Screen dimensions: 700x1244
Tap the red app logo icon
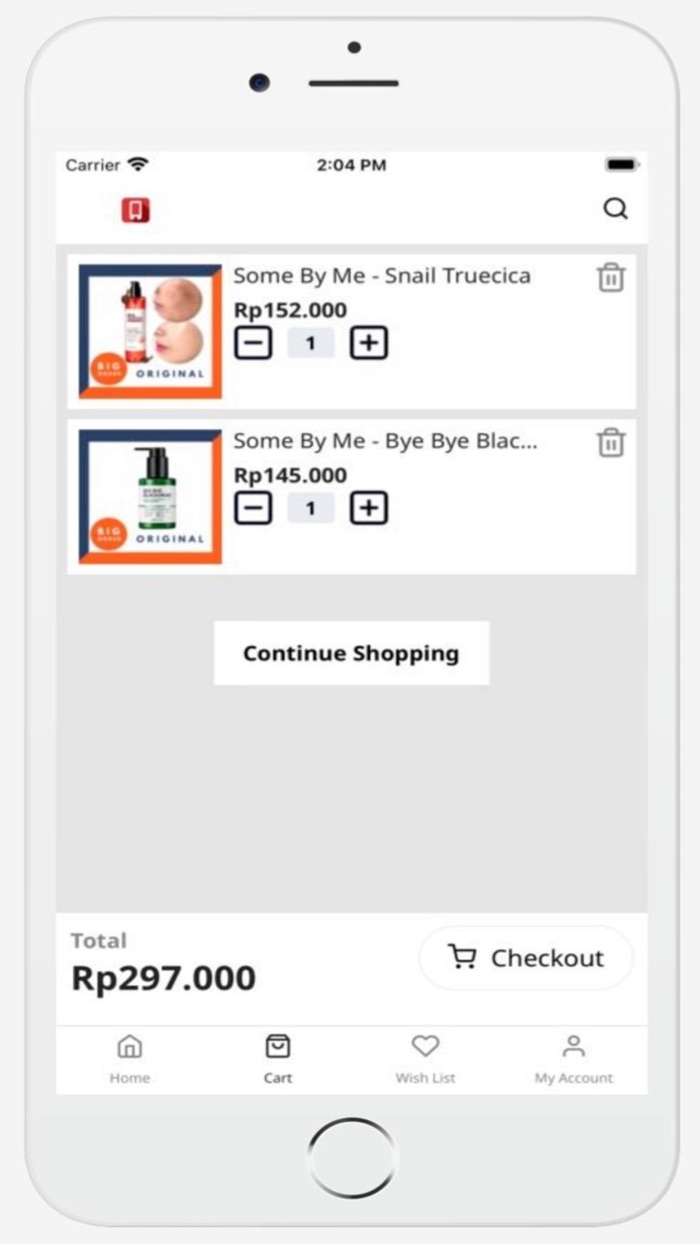135,210
